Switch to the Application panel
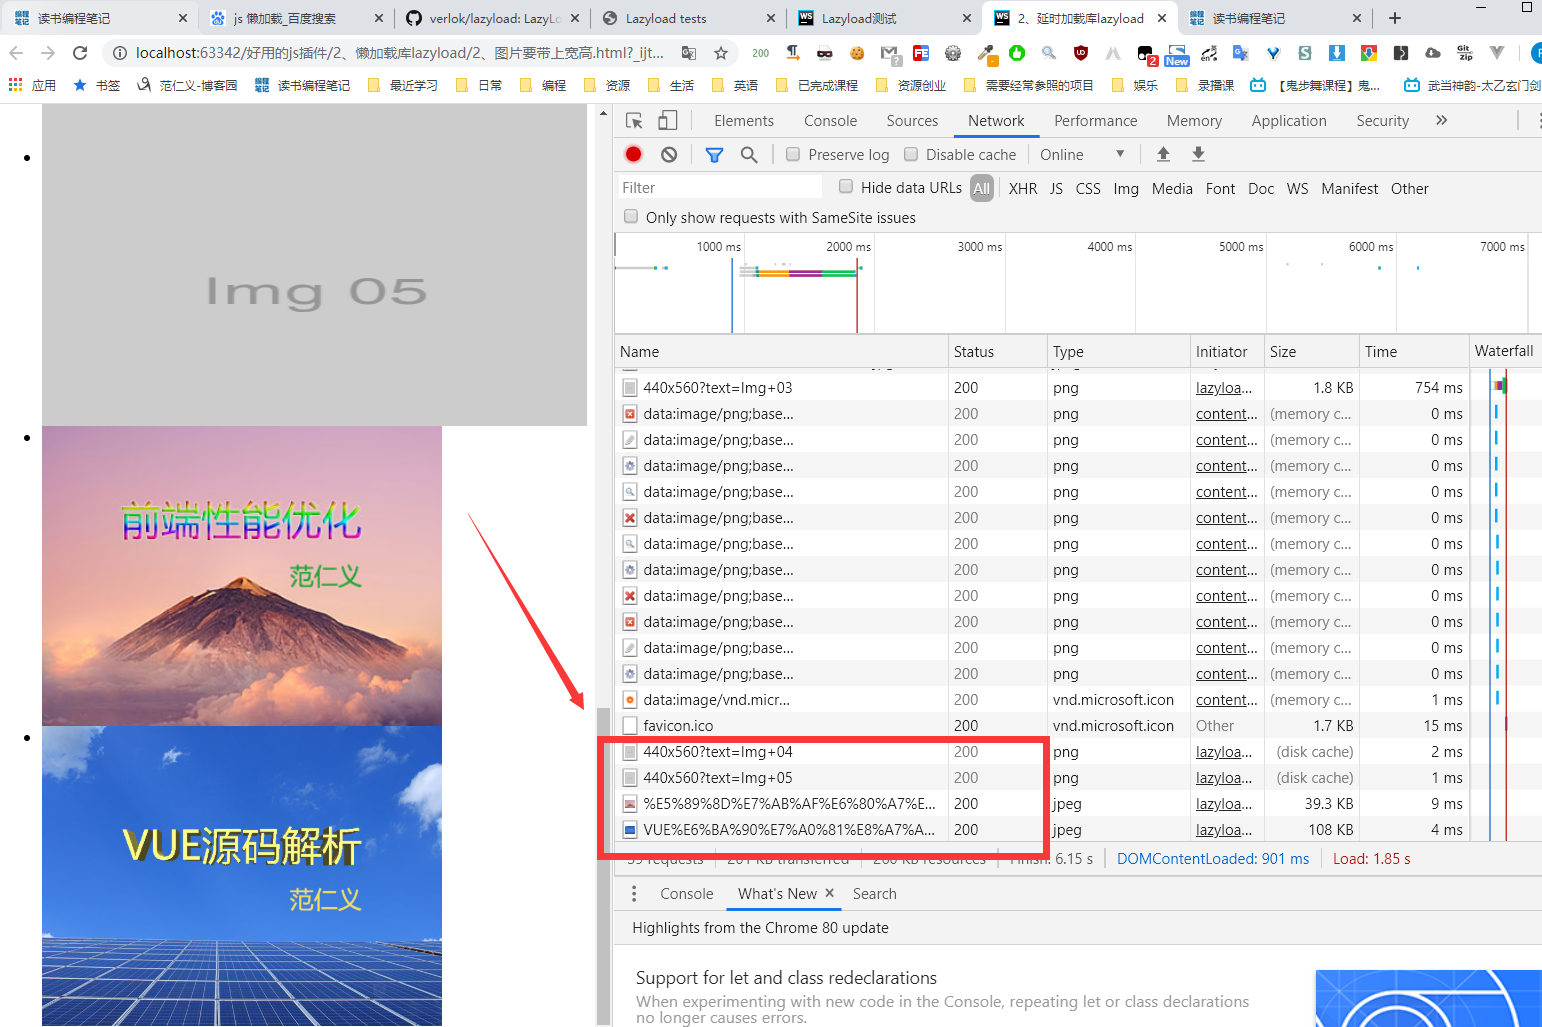This screenshot has height=1027, width=1542. coord(1289,120)
